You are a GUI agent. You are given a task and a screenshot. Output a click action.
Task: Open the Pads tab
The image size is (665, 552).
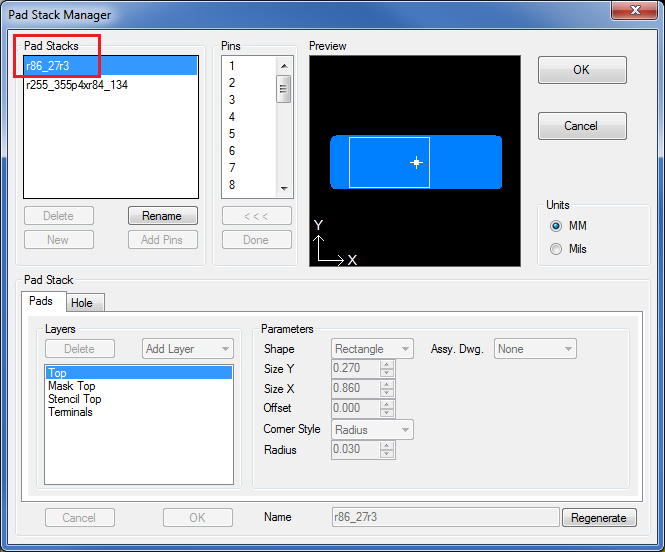[x=41, y=301]
